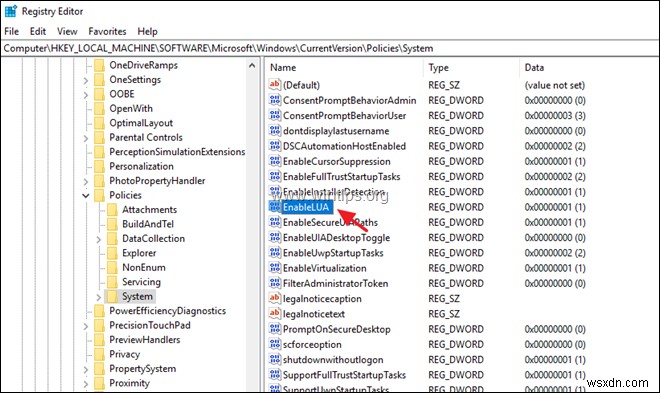
Task: Select EnableCursorSuppression DWORD icon
Action: tap(274, 161)
